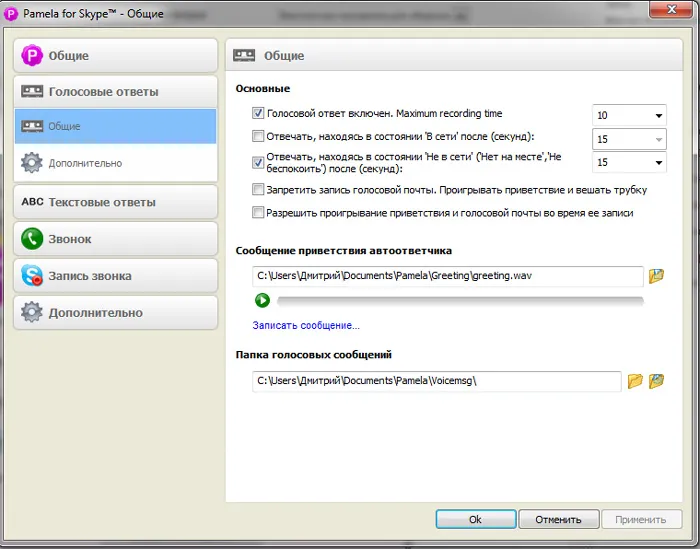Click the Записать сообщение link
Image resolution: width=700 pixels, height=549 pixels.
(x=306, y=325)
